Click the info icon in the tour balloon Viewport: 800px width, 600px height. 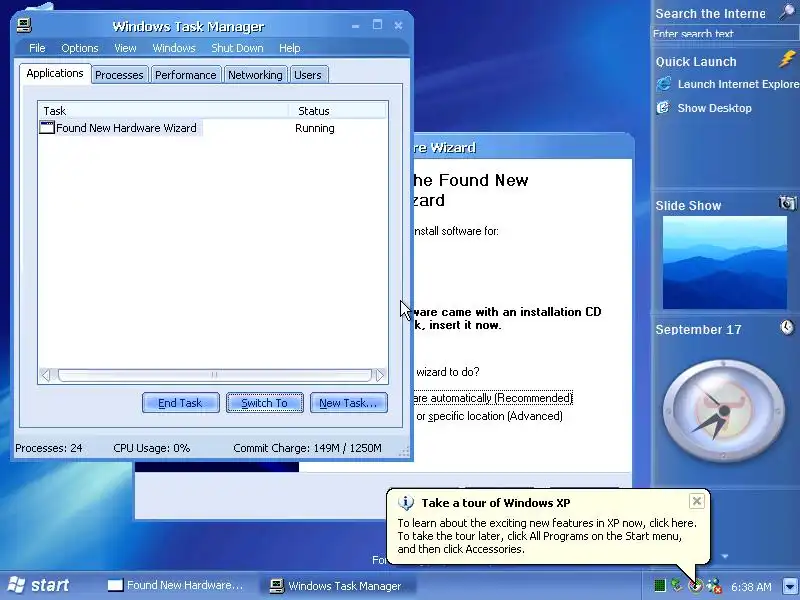coord(406,503)
